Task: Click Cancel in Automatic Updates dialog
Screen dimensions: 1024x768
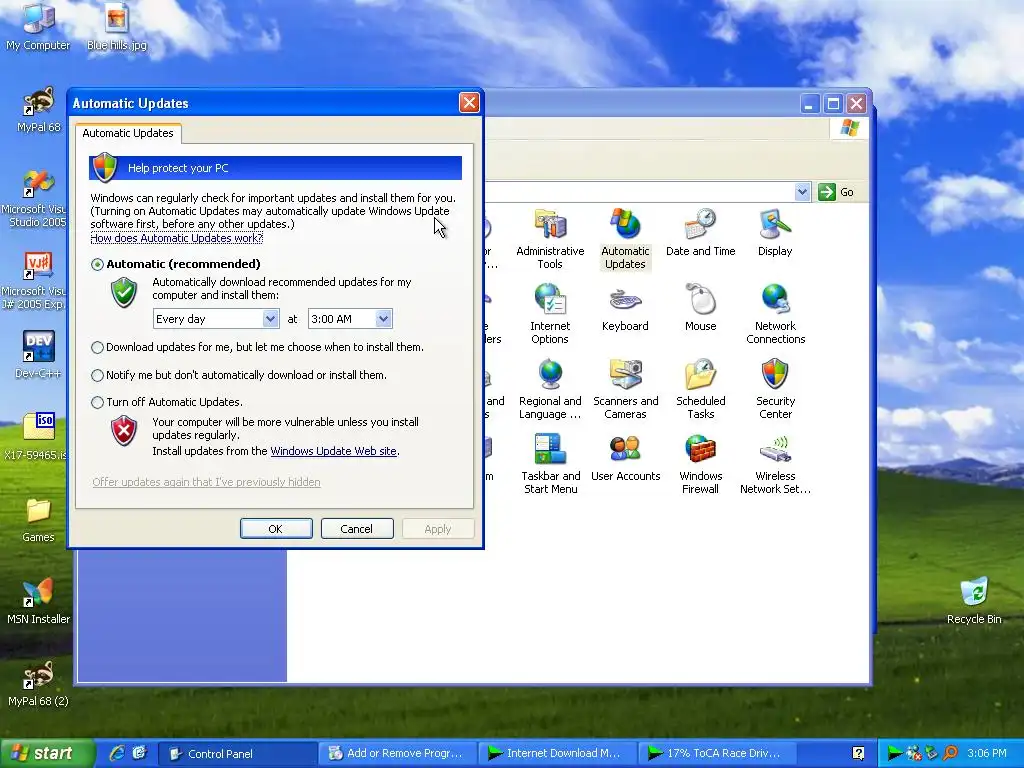Action: [357, 529]
